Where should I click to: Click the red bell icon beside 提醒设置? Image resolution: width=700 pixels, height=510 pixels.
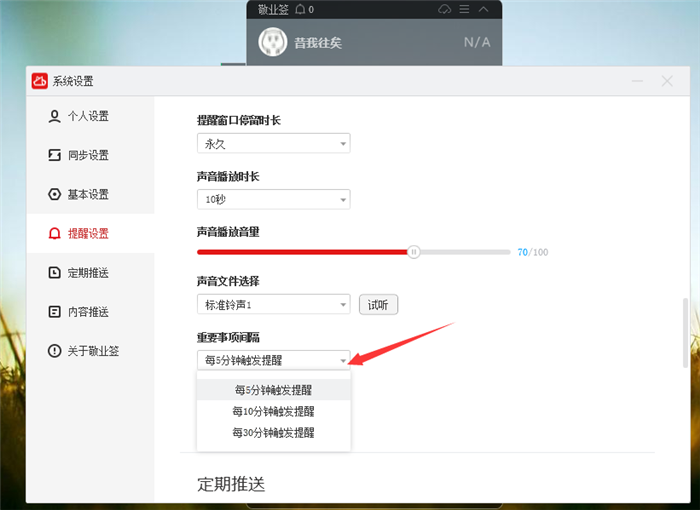click(54, 234)
